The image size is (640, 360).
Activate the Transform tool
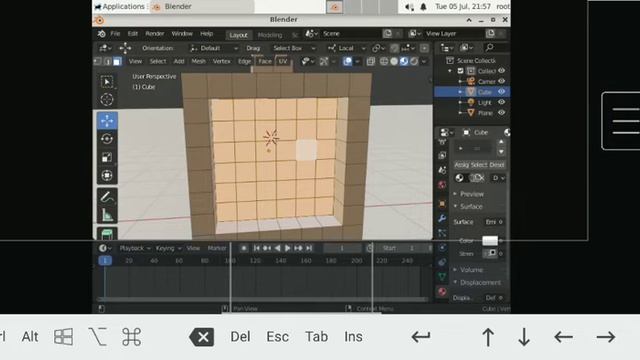click(107, 175)
